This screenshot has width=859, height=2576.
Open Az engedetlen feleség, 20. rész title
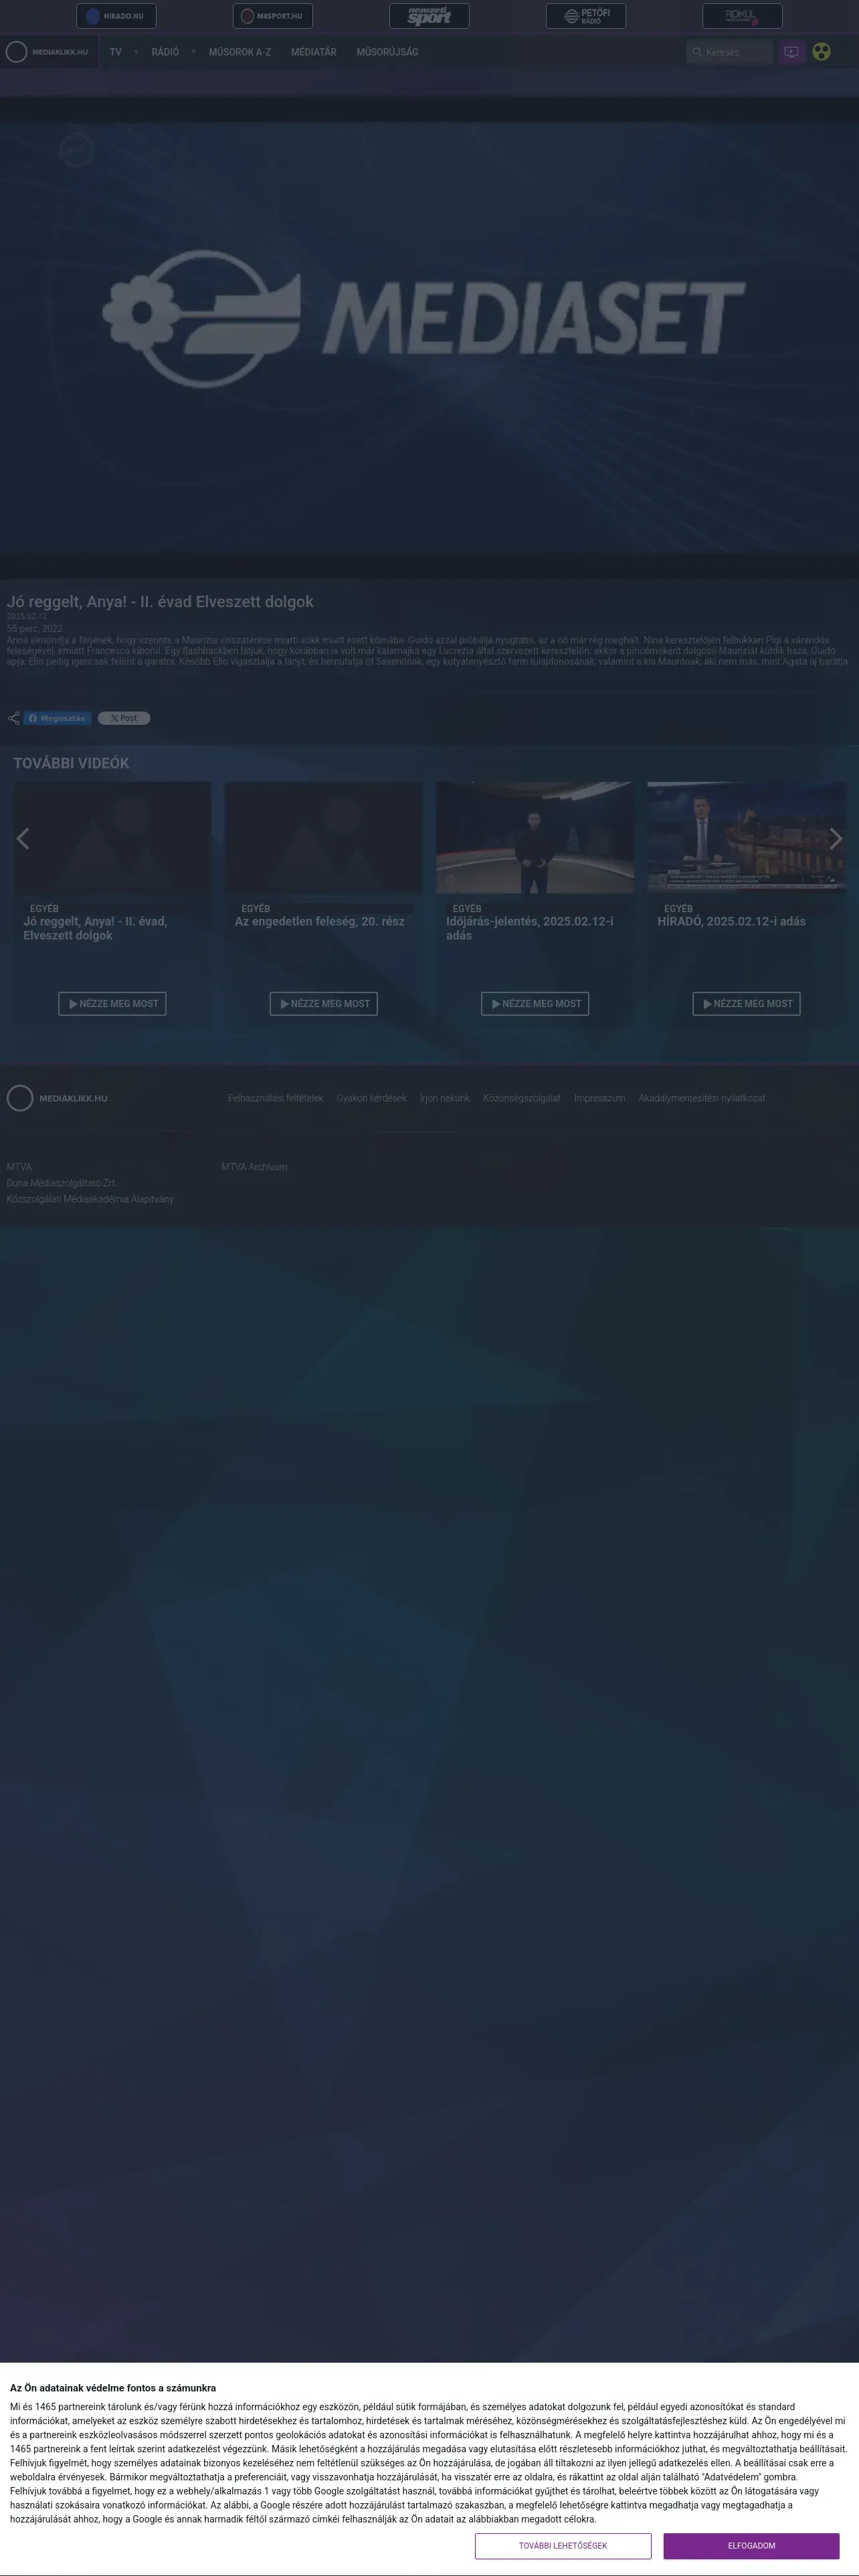click(320, 921)
